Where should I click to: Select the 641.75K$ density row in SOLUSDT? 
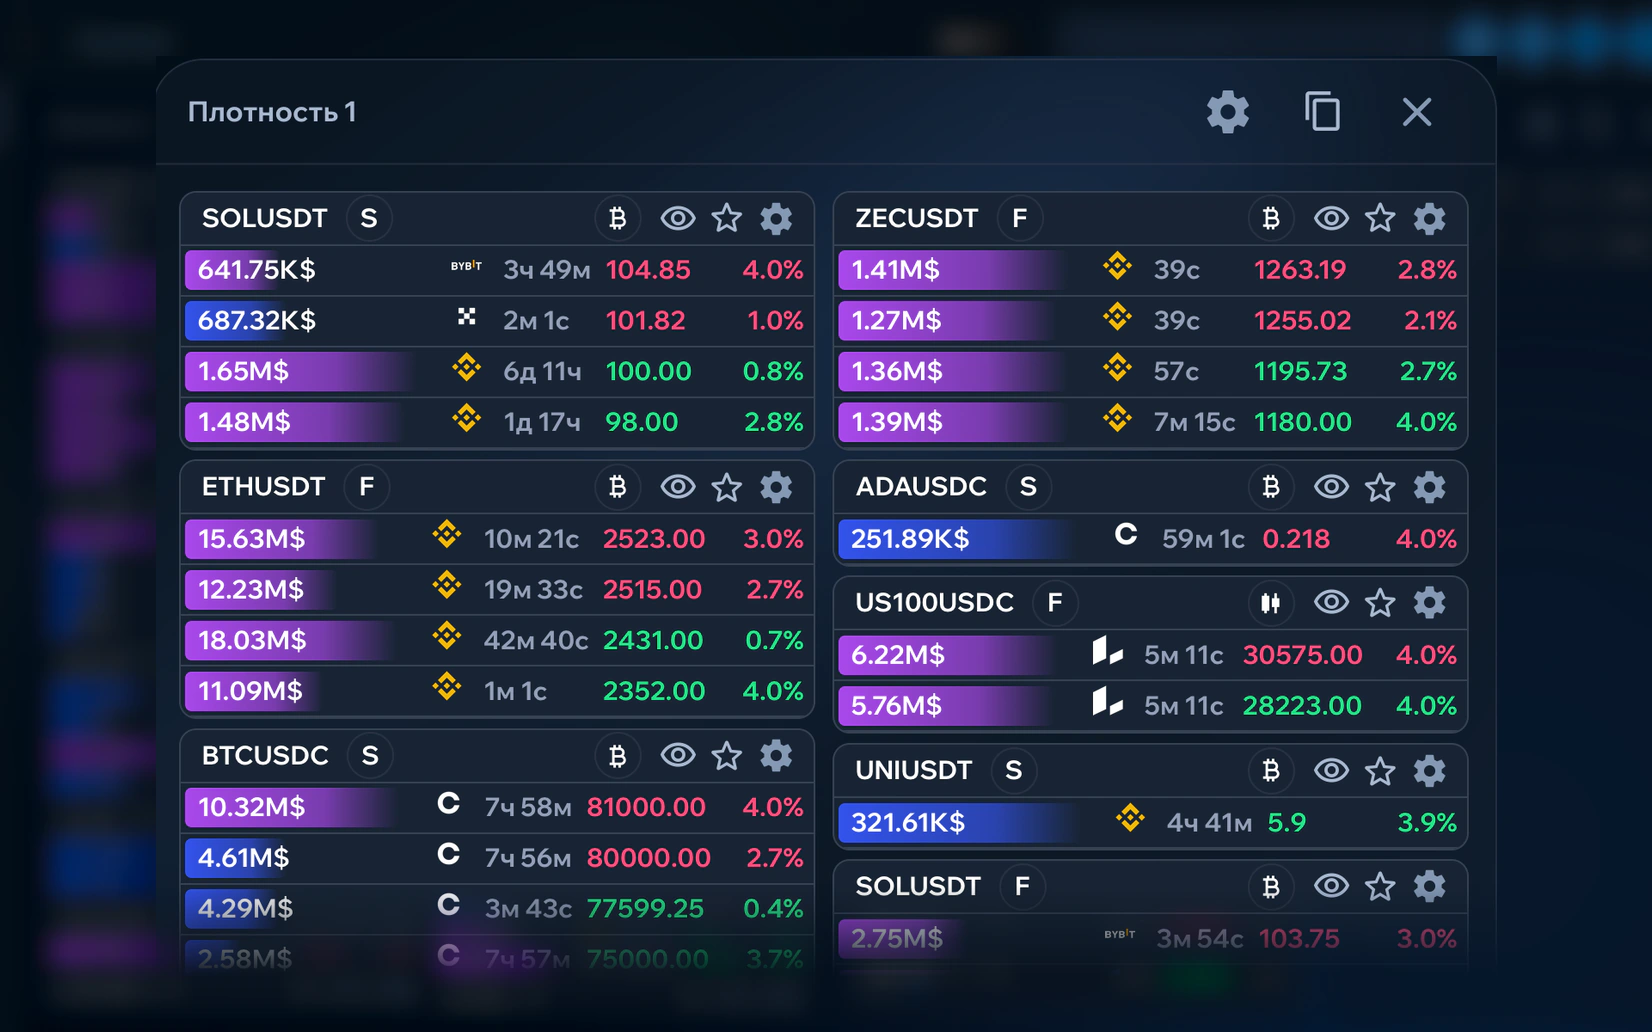[x=497, y=270]
